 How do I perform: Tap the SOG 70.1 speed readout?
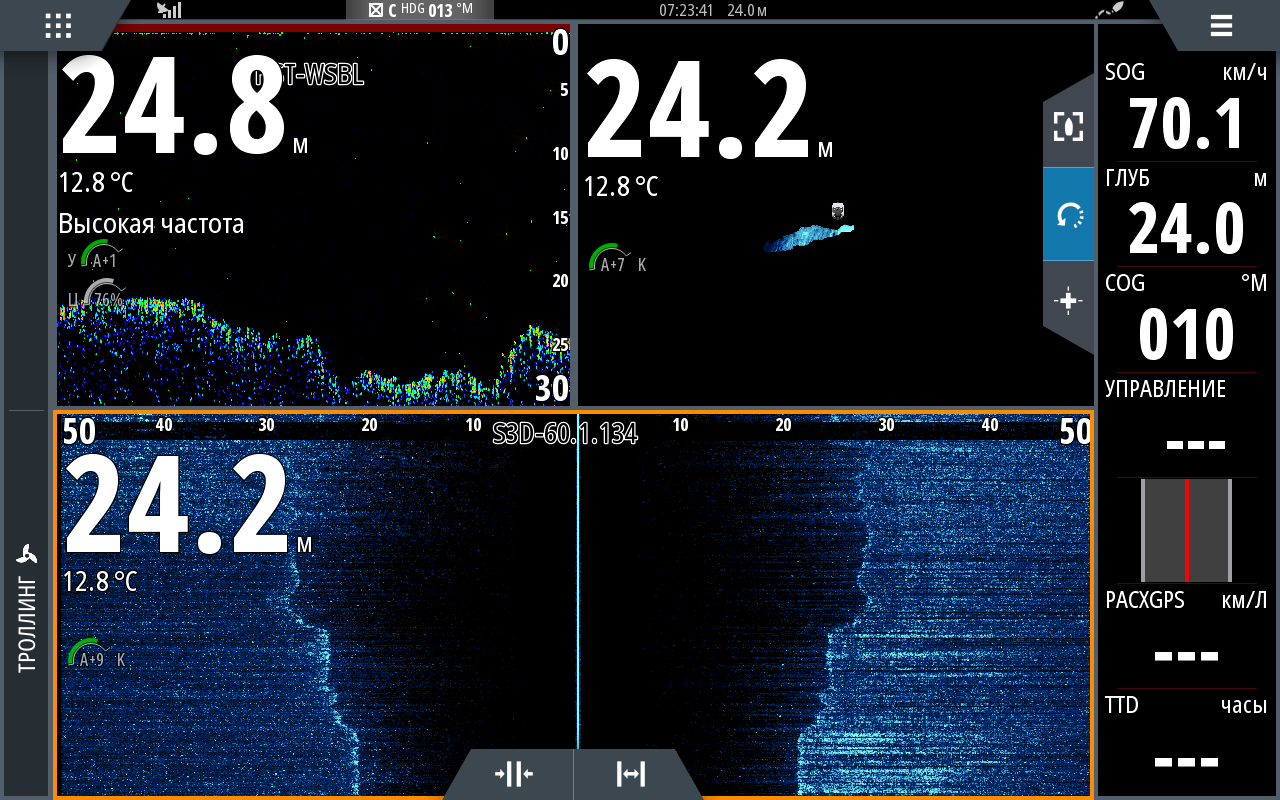pyautogui.click(x=1186, y=110)
